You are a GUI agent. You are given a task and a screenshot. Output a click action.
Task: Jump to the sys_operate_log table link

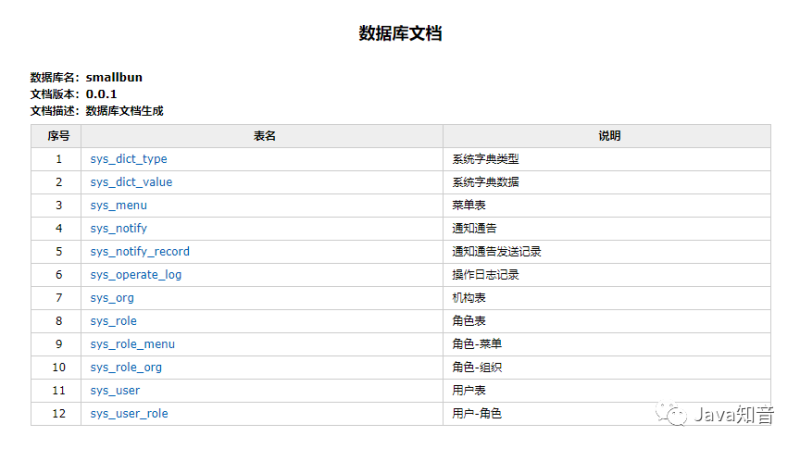(135, 274)
